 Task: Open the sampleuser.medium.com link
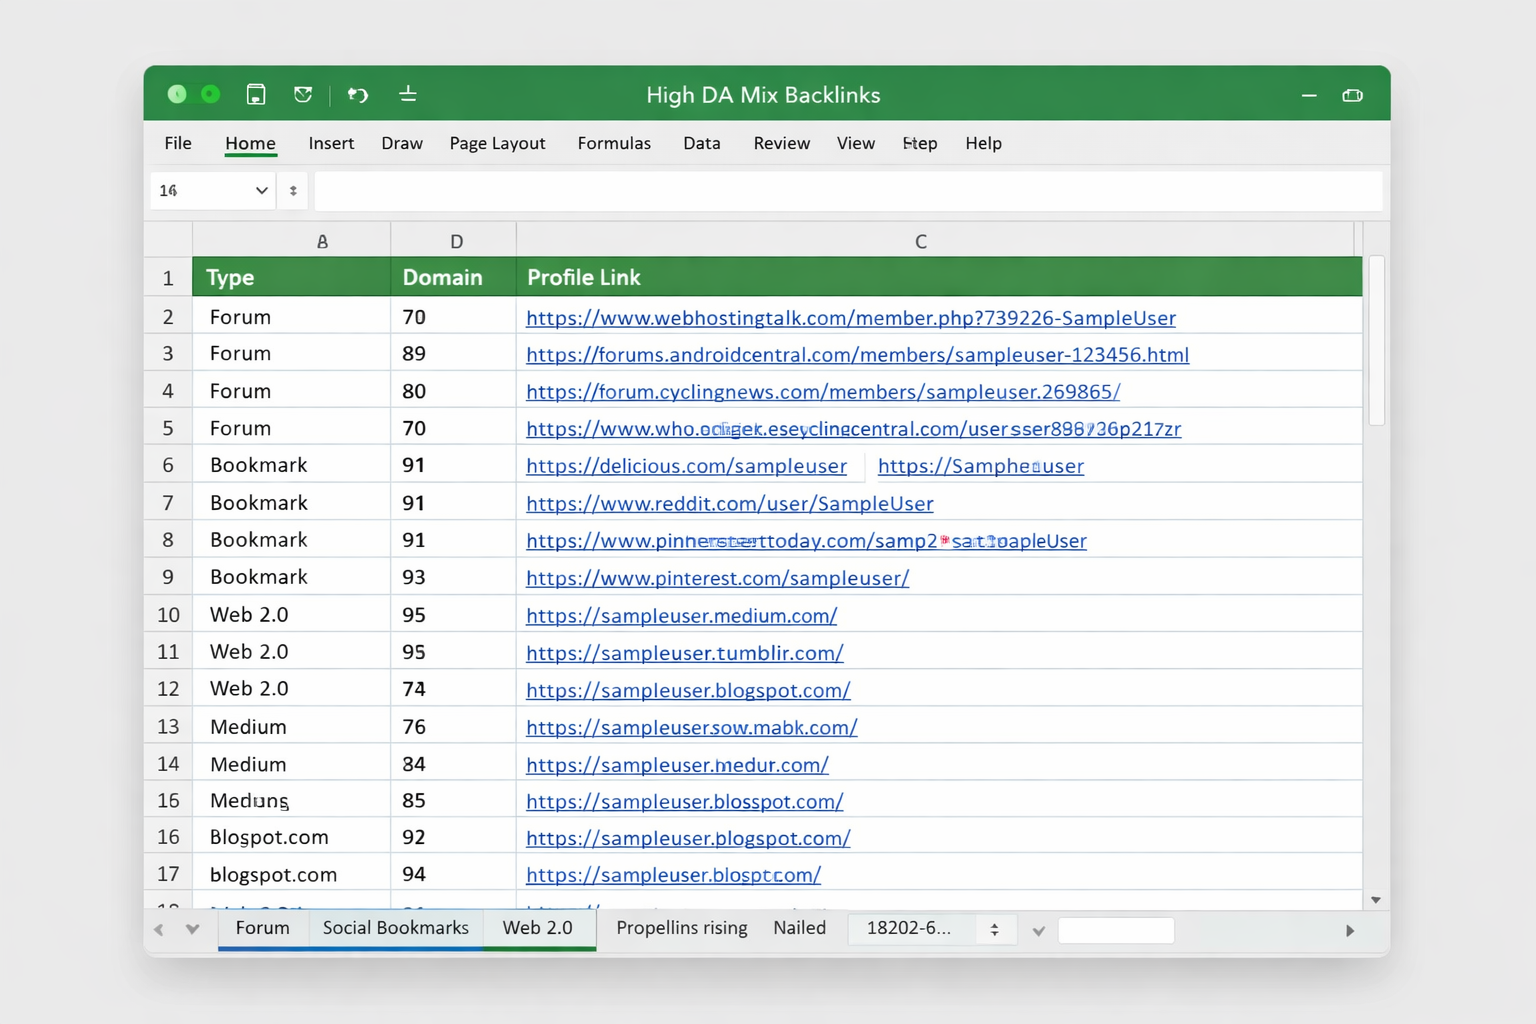(681, 616)
